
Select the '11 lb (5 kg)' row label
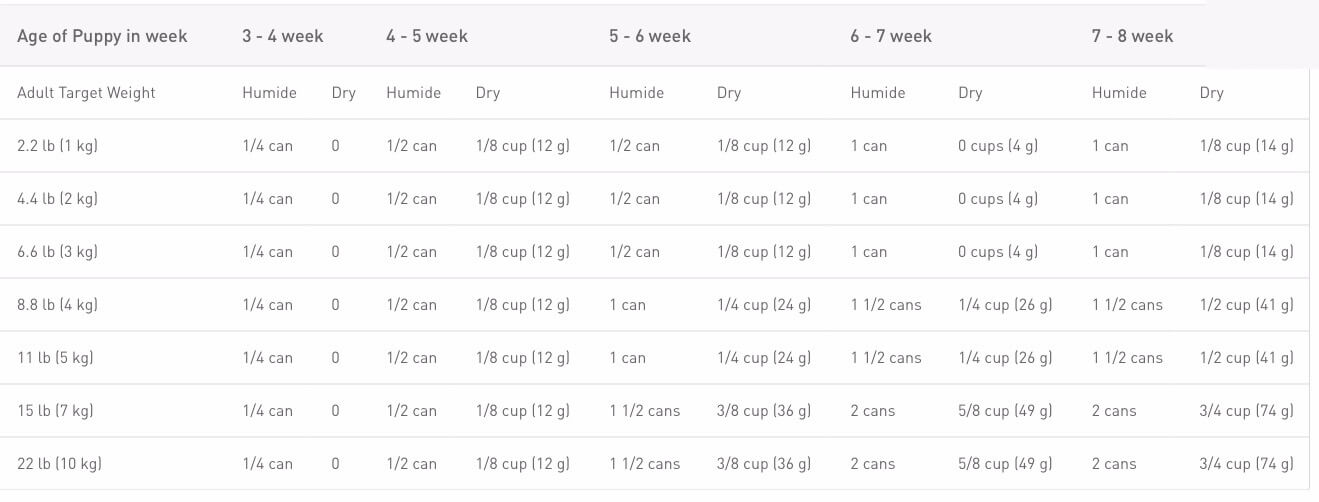pyautogui.click(x=55, y=358)
